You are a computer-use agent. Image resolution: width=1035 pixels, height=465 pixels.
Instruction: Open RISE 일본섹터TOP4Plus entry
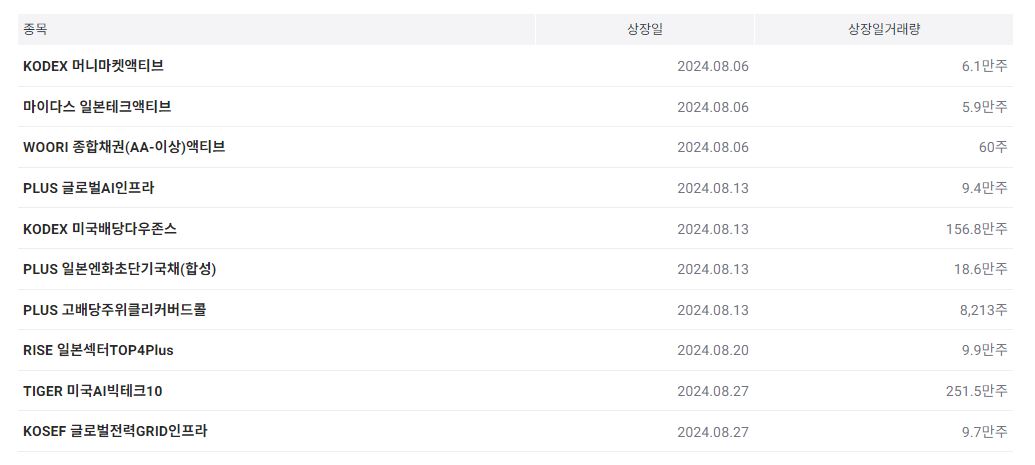(x=98, y=350)
